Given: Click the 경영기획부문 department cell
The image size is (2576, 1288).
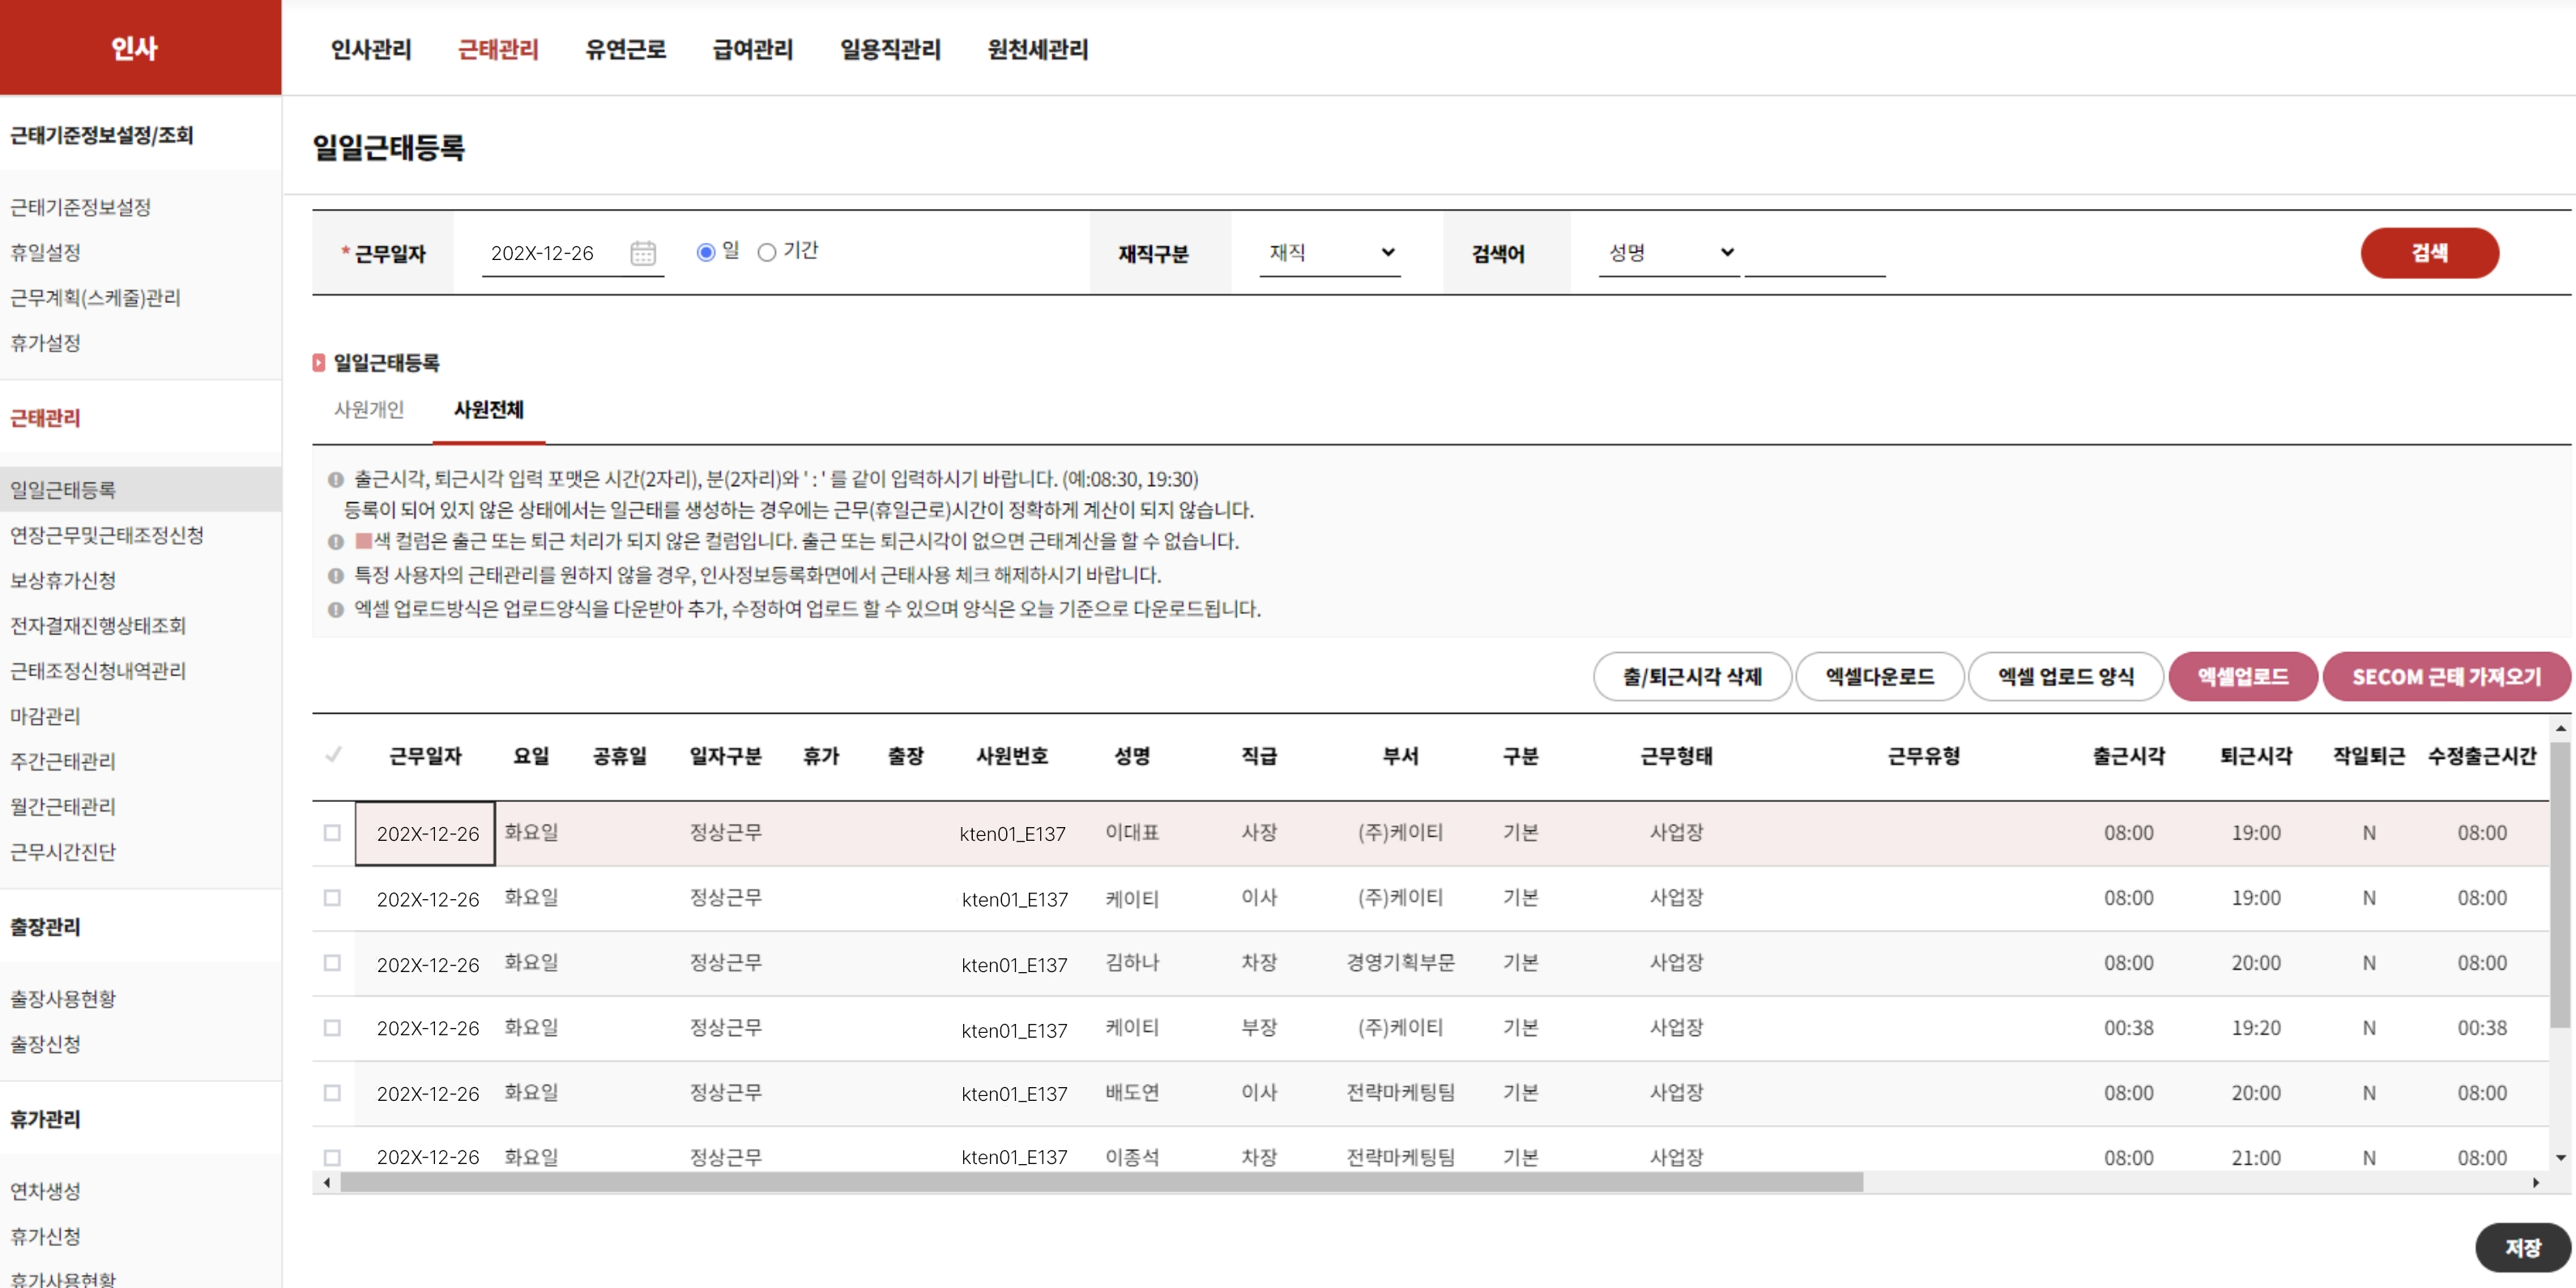Looking at the screenshot, I should point(1400,963).
